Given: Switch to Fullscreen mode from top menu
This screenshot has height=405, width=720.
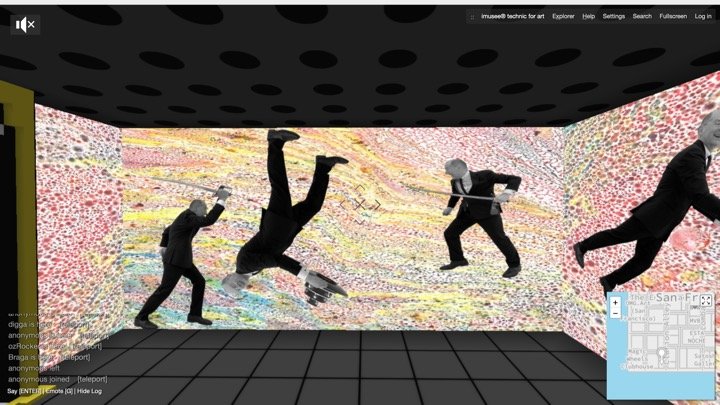Looking at the screenshot, I should [673, 16].
